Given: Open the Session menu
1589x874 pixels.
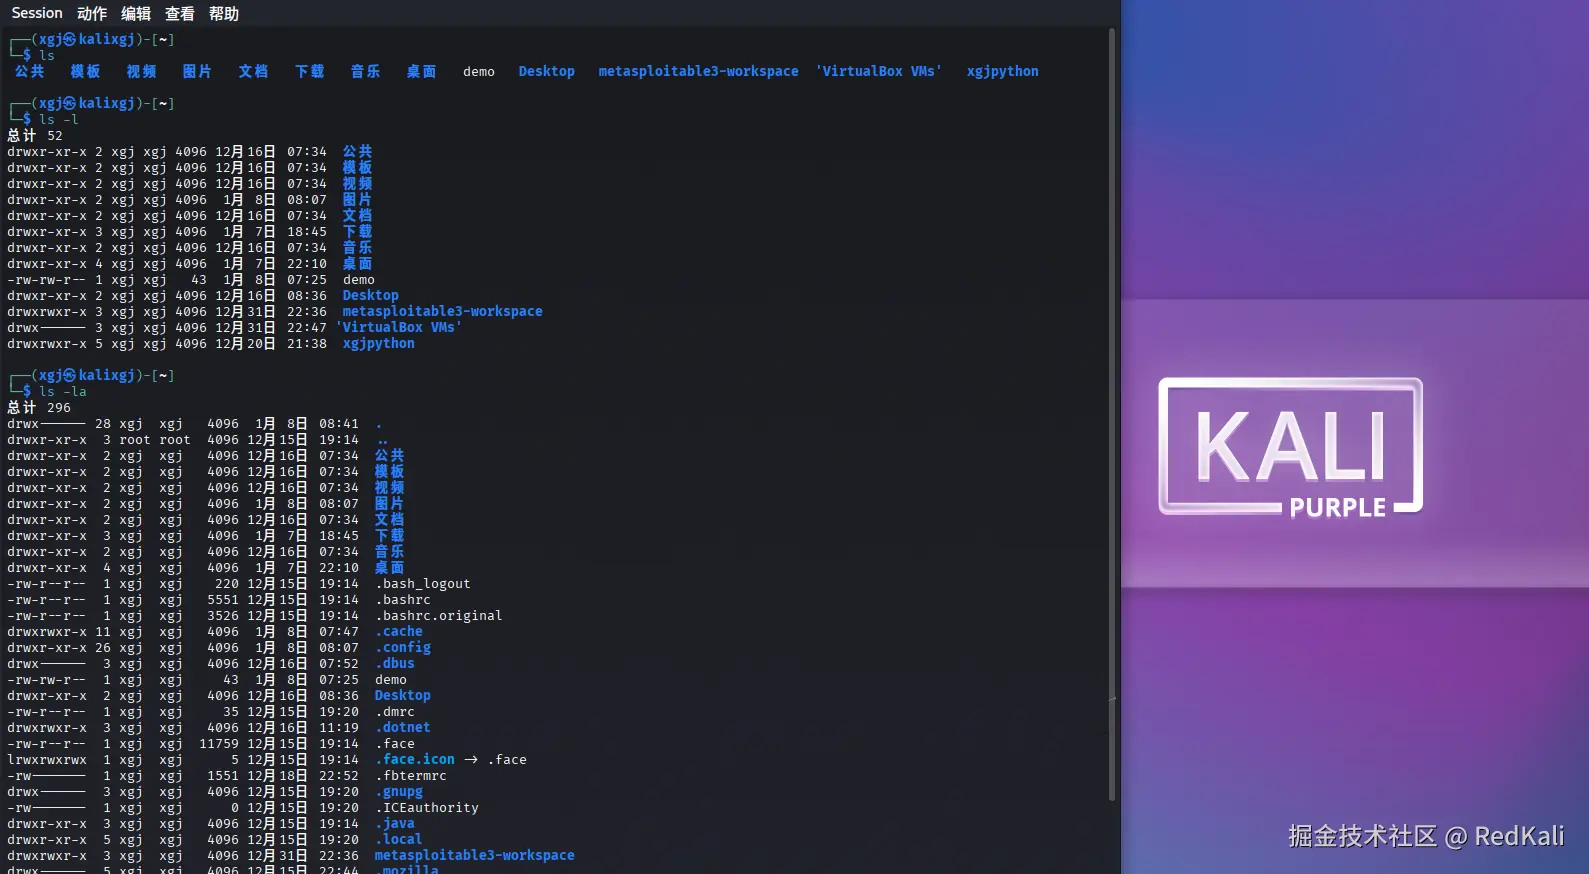Looking at the screenshot, I should tap(37, 13).
